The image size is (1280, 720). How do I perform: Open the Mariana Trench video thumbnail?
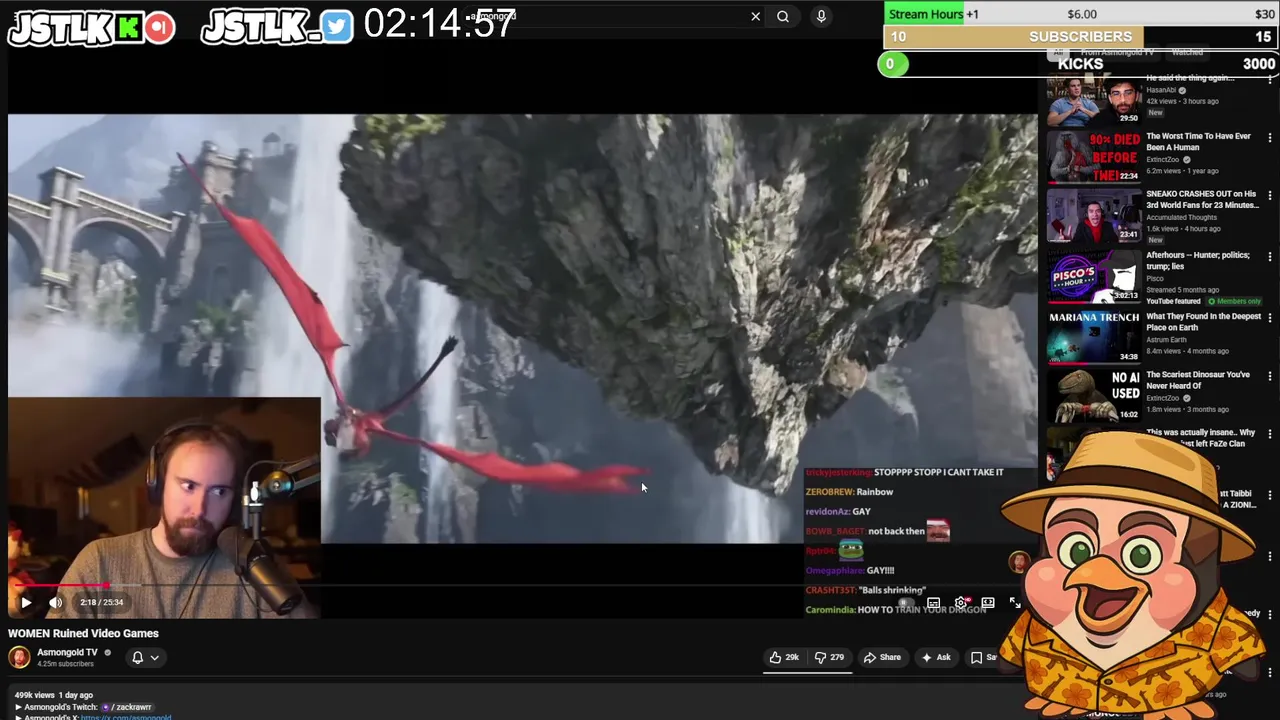pos(1093,336)
